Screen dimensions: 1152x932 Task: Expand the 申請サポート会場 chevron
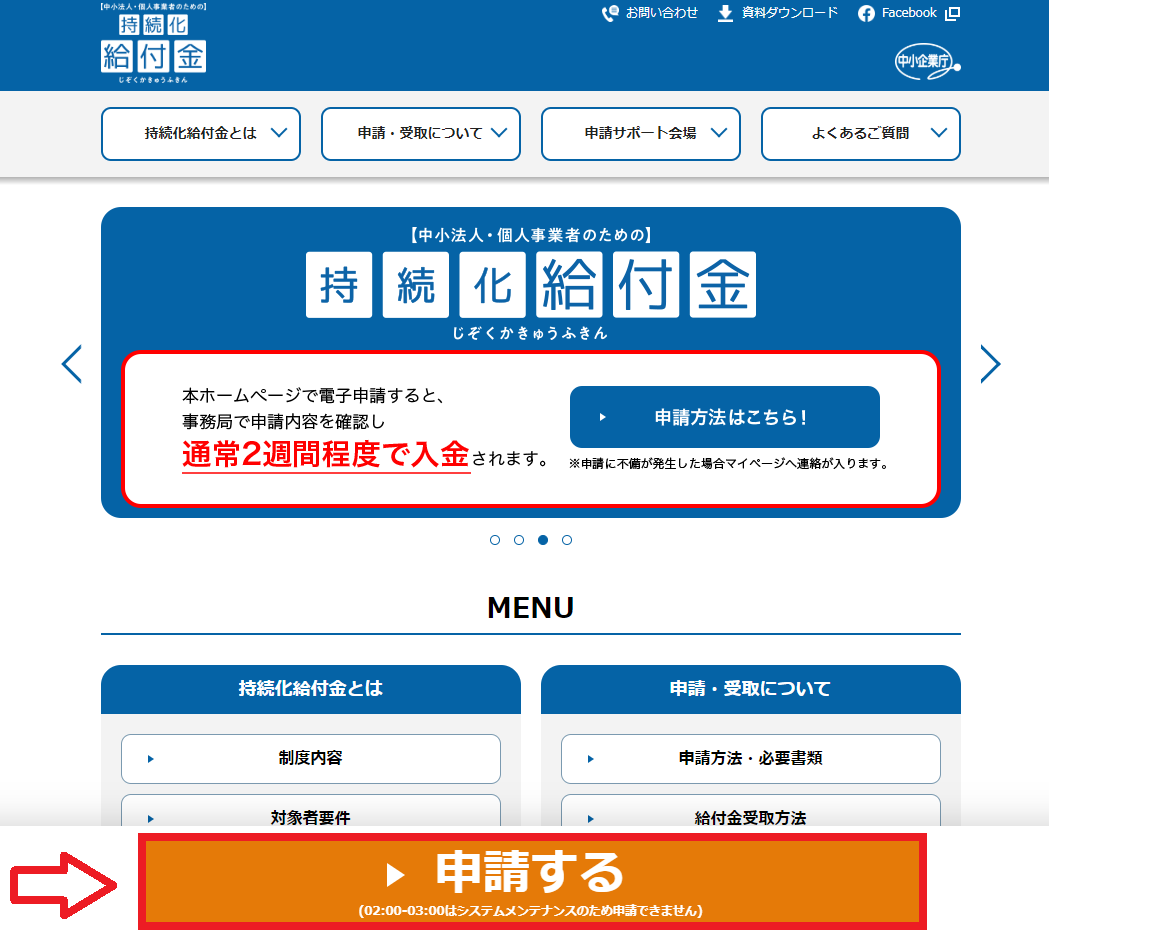(x=719, y=133)
